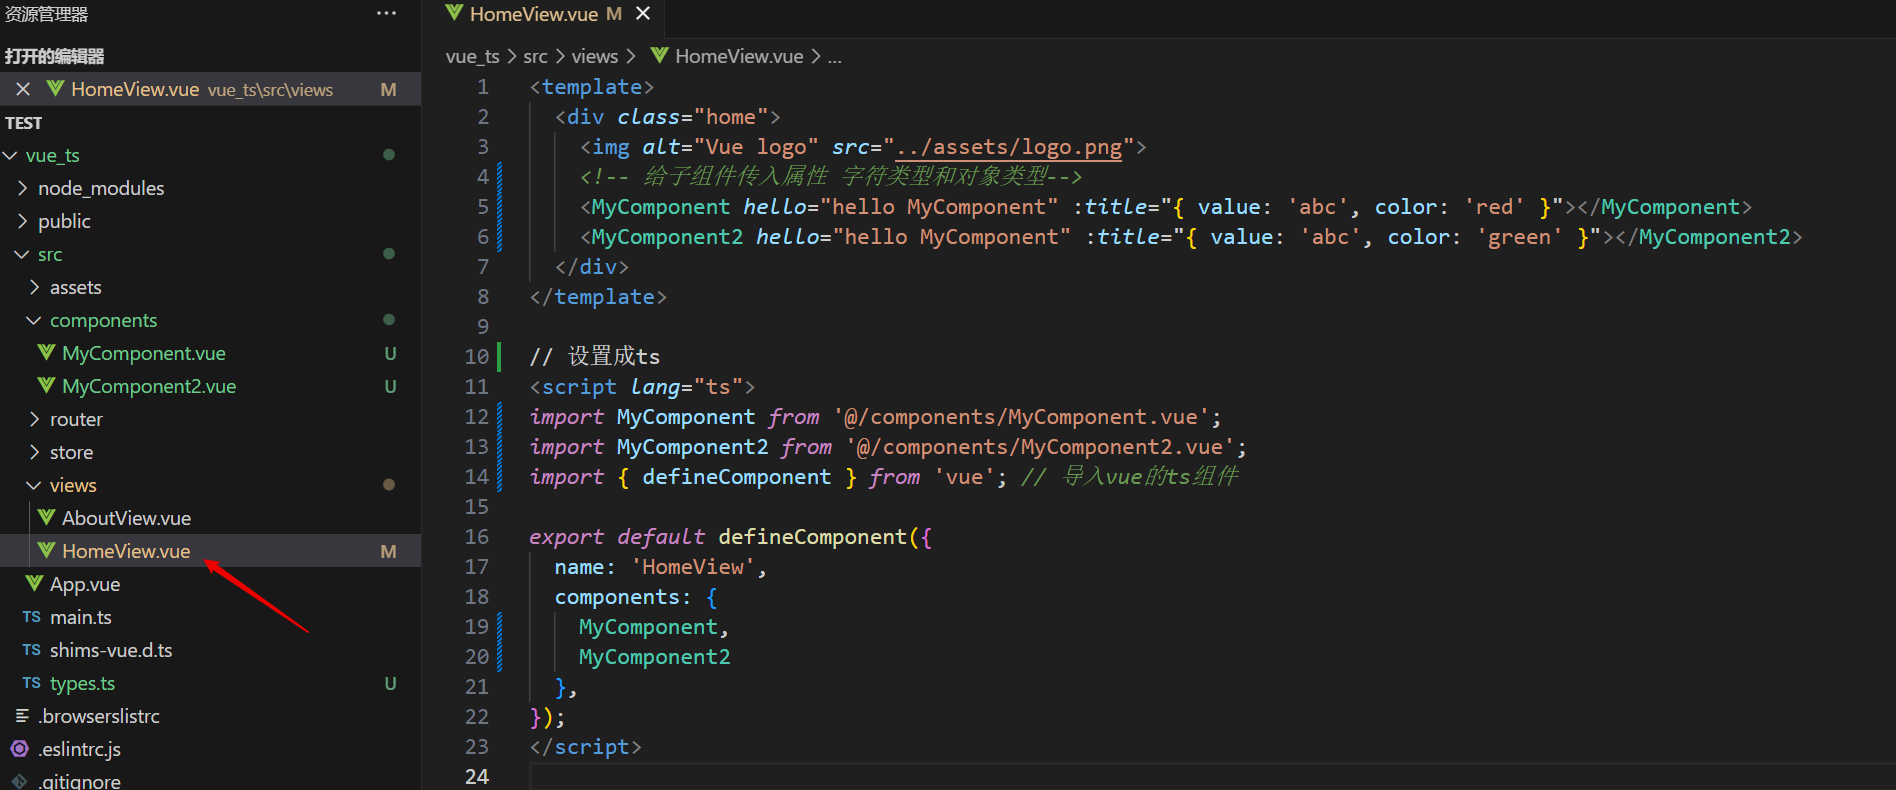Click src in the breadcrumb
1896x790 pixels.
pos(535,56)
